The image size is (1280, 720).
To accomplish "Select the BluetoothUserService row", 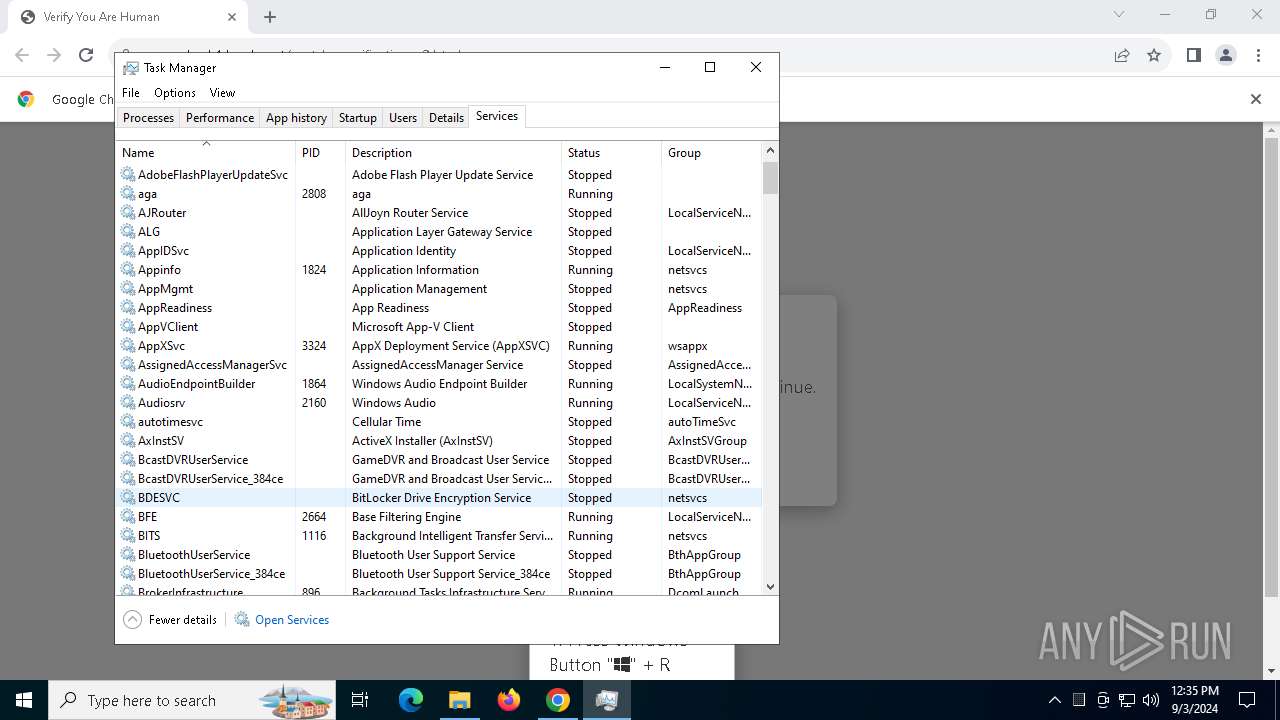I will (438, 554).
